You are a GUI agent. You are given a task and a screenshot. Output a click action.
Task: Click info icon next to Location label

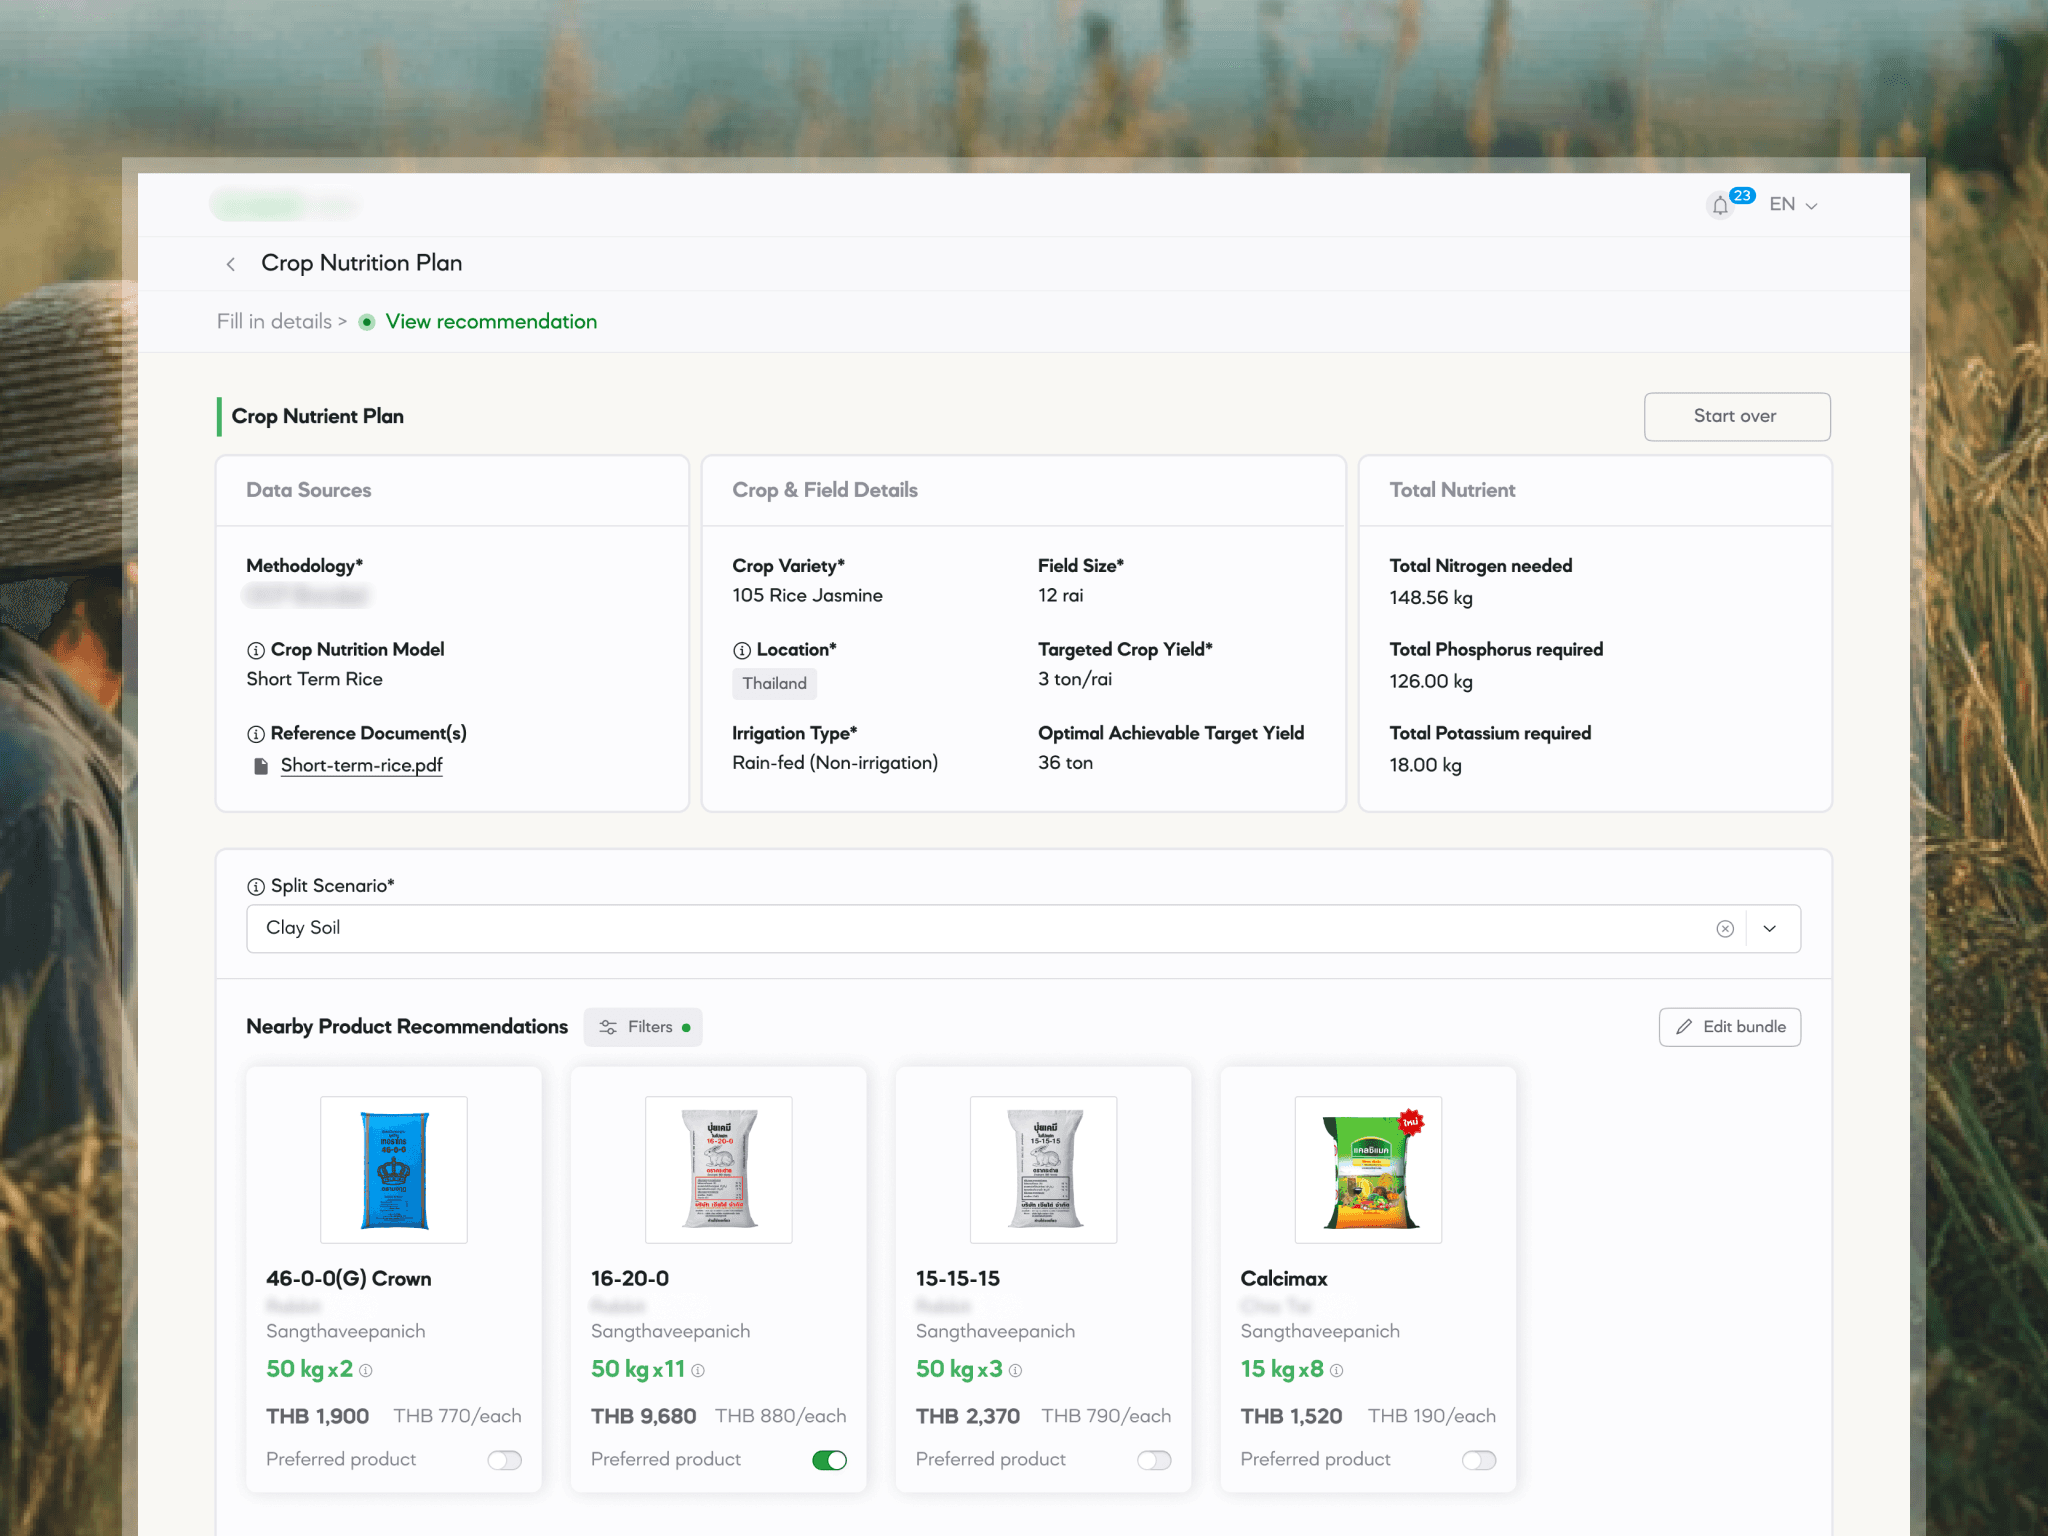742,650
